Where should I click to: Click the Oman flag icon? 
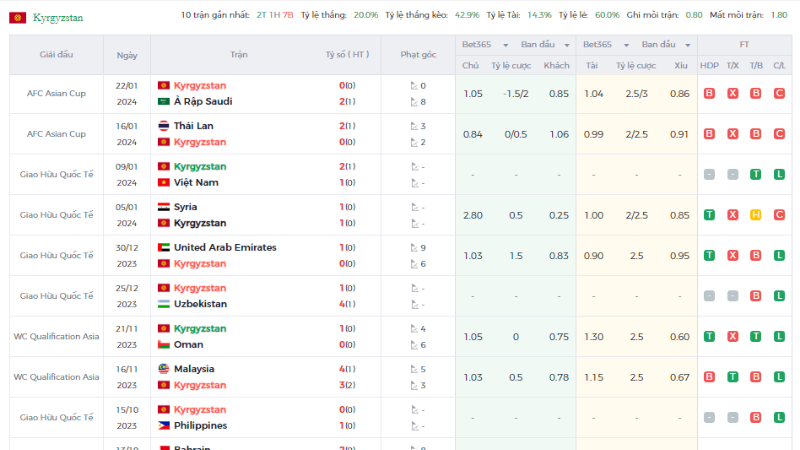coord(163,344)
